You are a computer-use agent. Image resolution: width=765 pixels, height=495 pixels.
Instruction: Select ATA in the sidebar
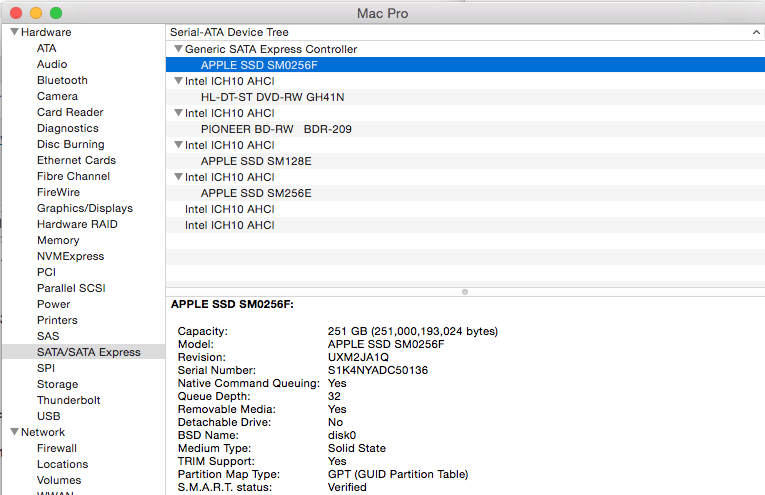click(x=46, y=48)
